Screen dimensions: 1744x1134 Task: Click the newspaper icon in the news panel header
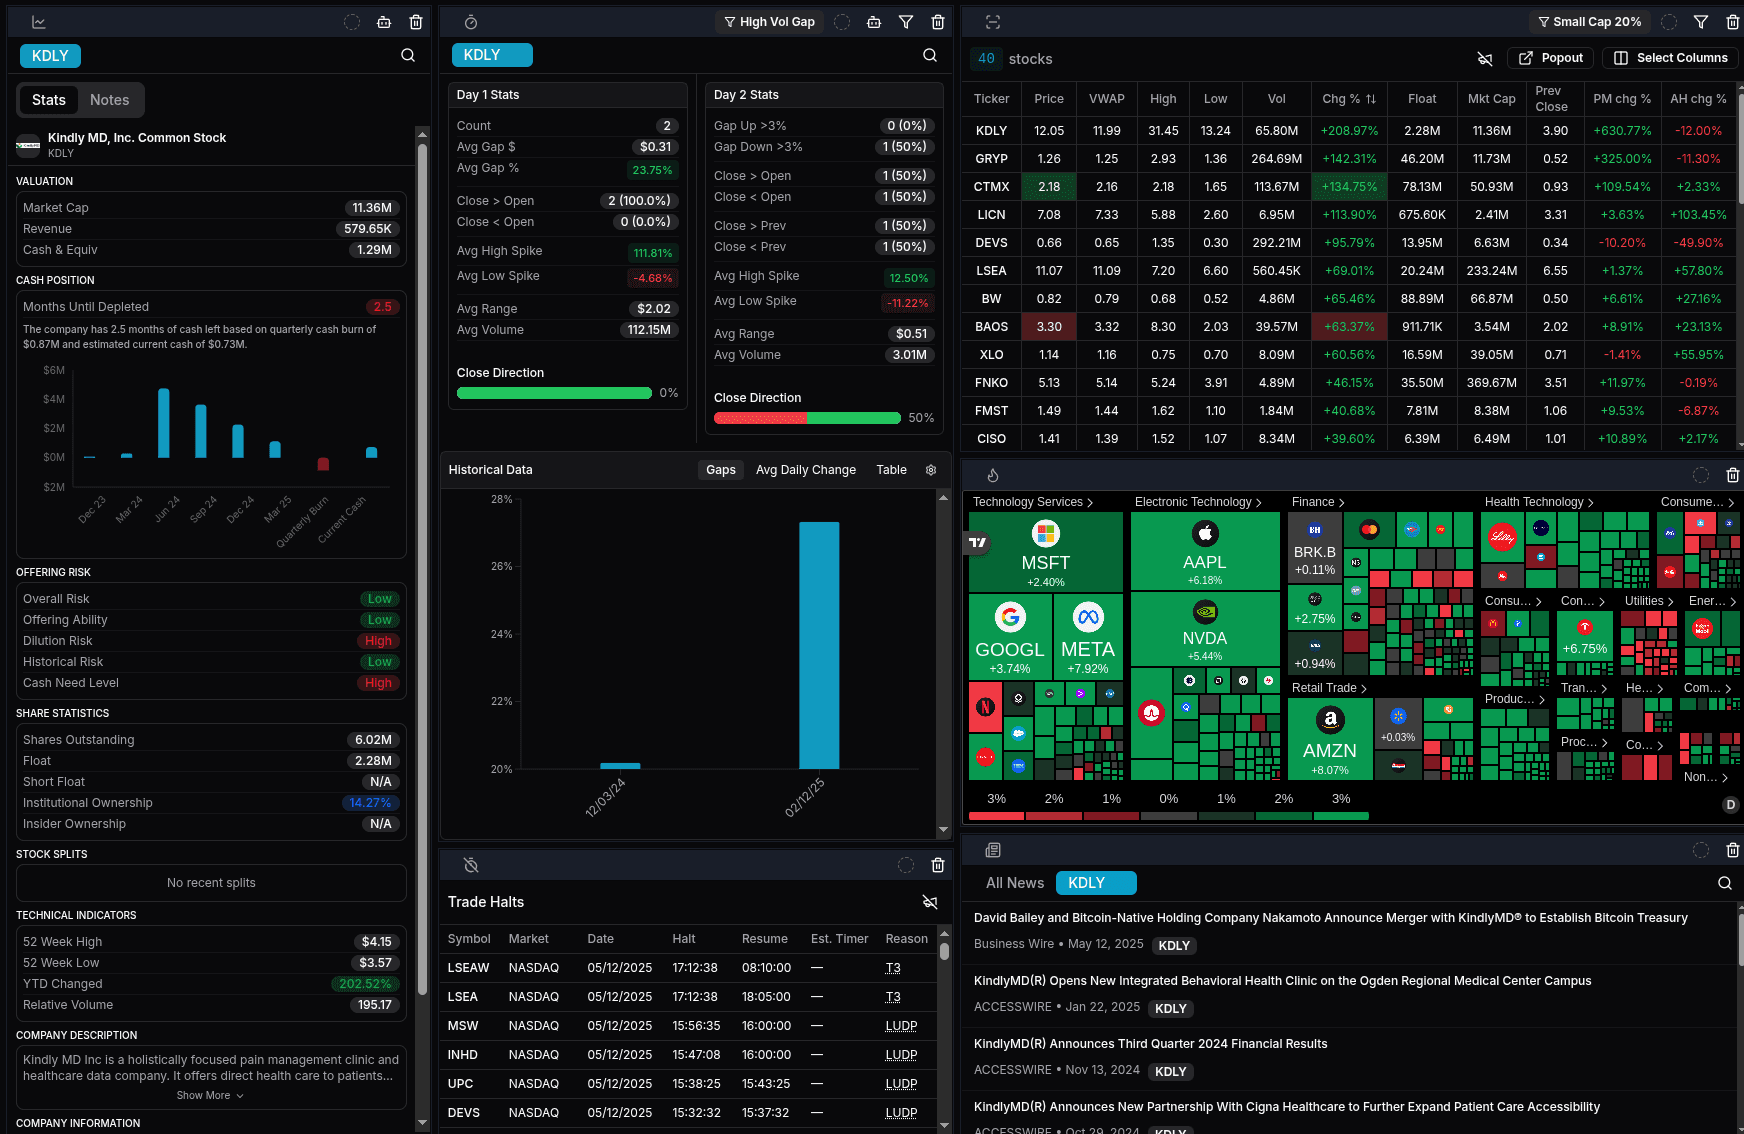pos(993,850)
